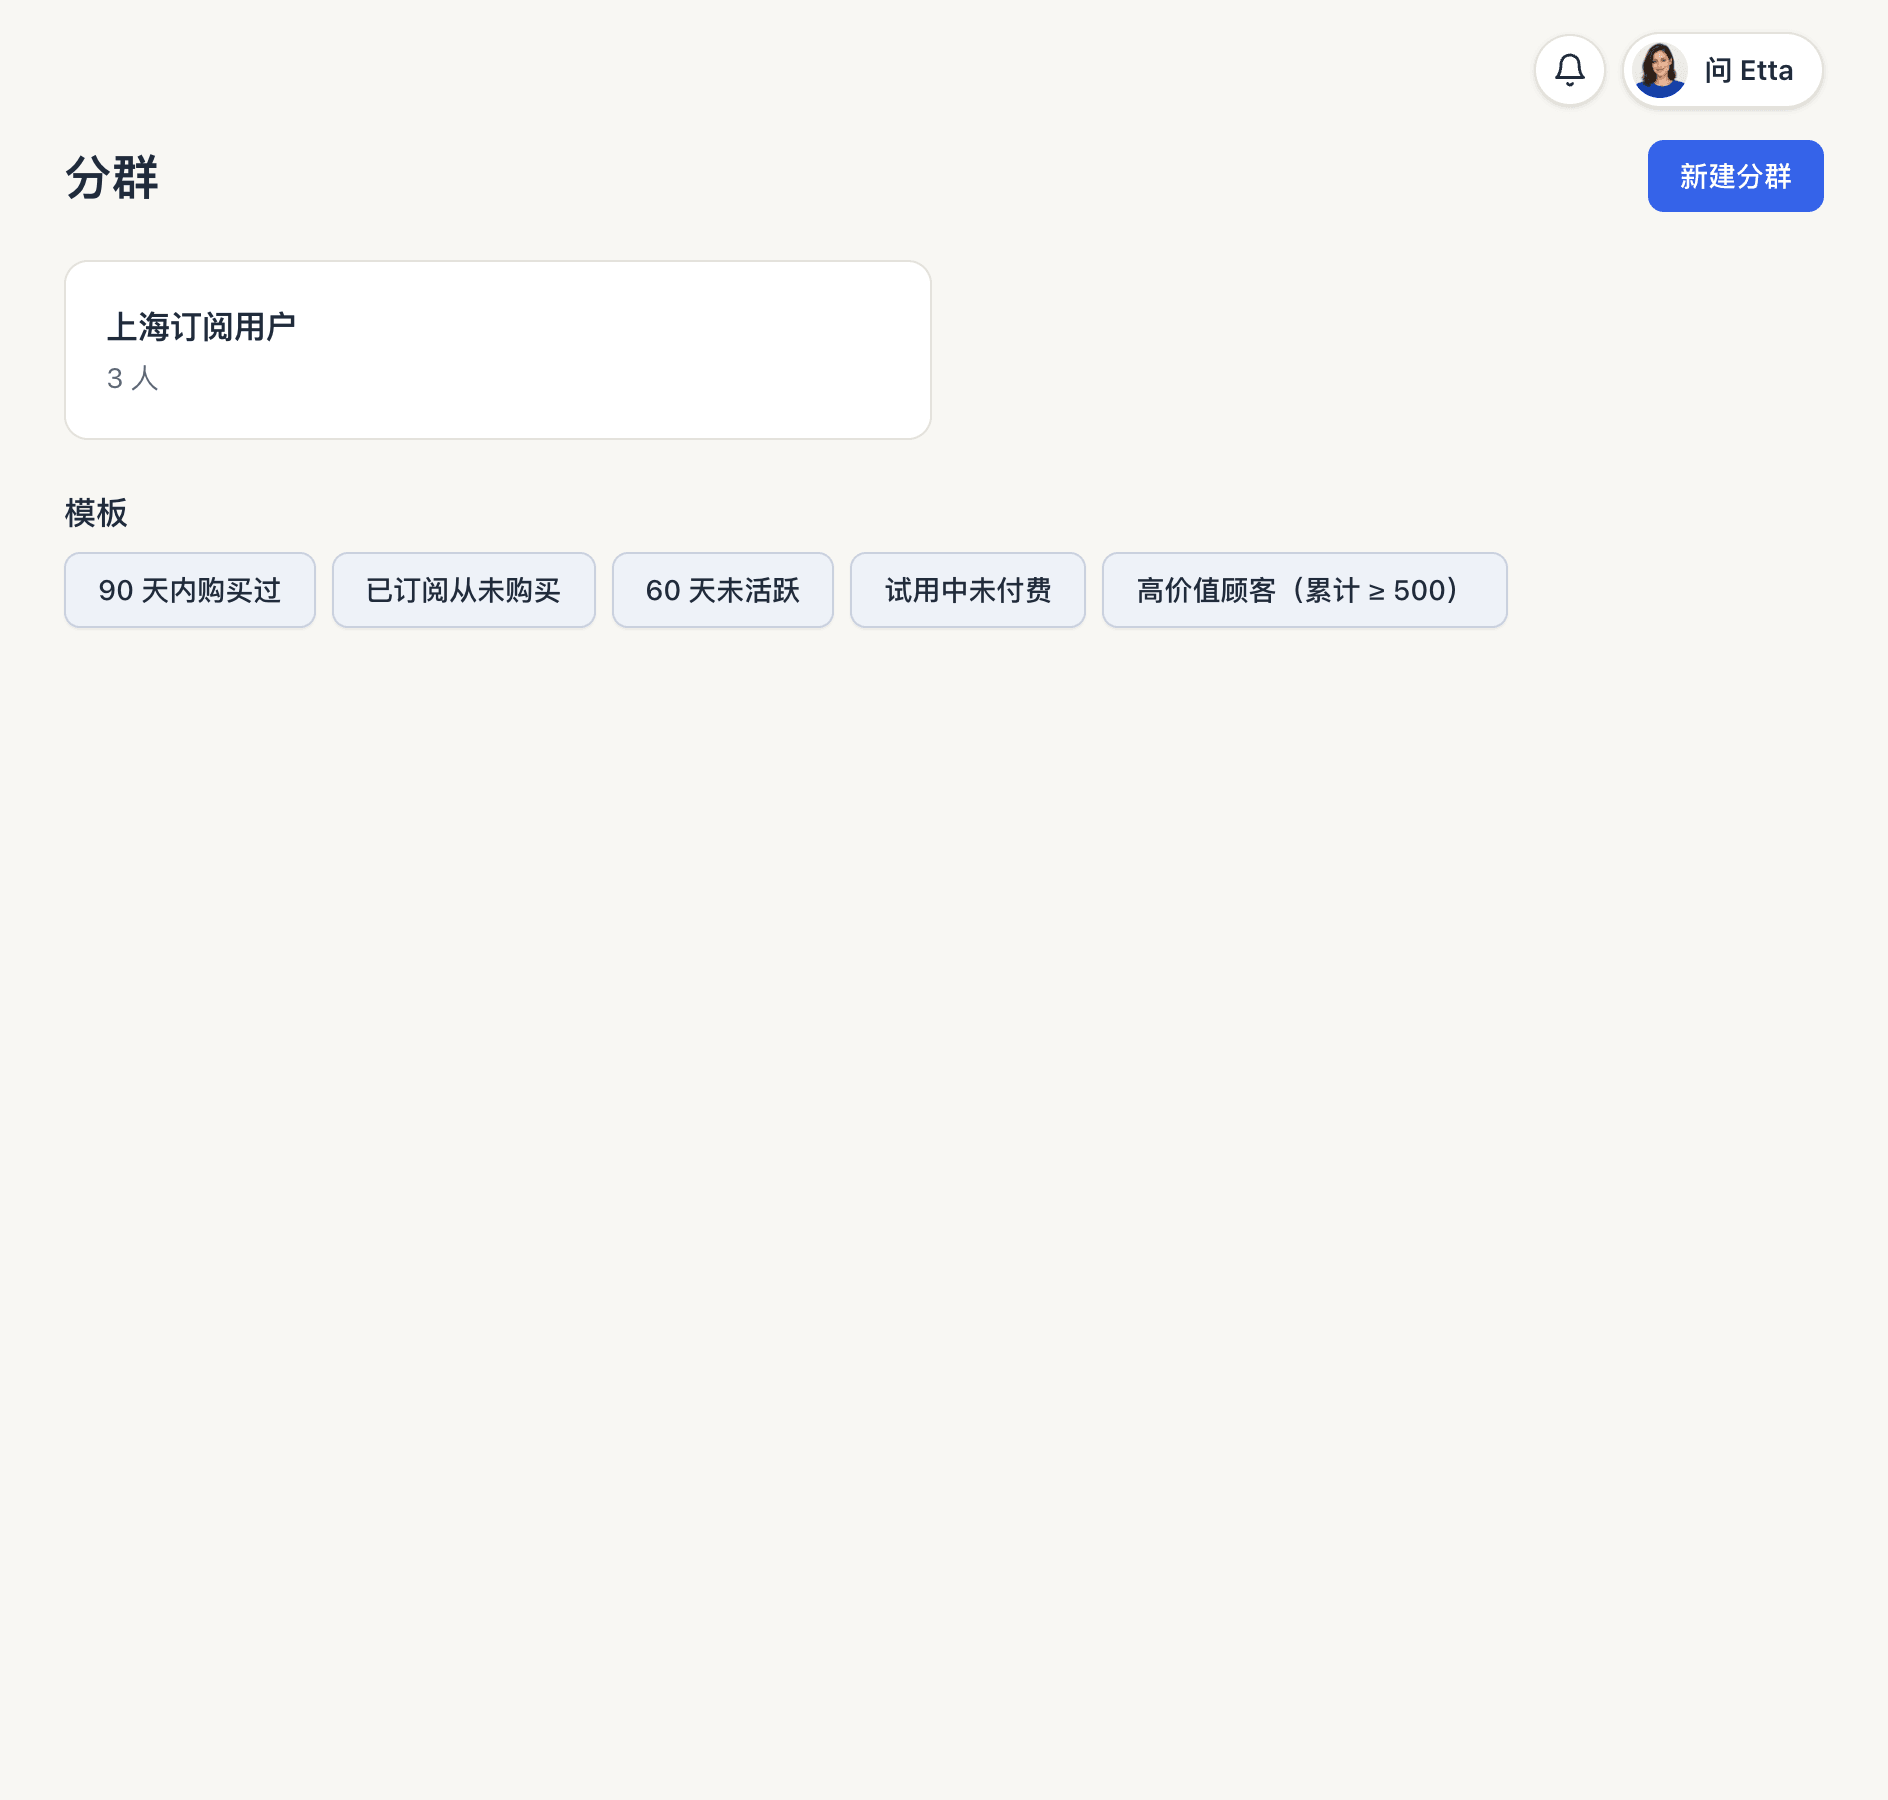This screenshot has width=1888, height=1800.
Task: Choose the 已订阅从未购买 template
Action: [464, 590]
